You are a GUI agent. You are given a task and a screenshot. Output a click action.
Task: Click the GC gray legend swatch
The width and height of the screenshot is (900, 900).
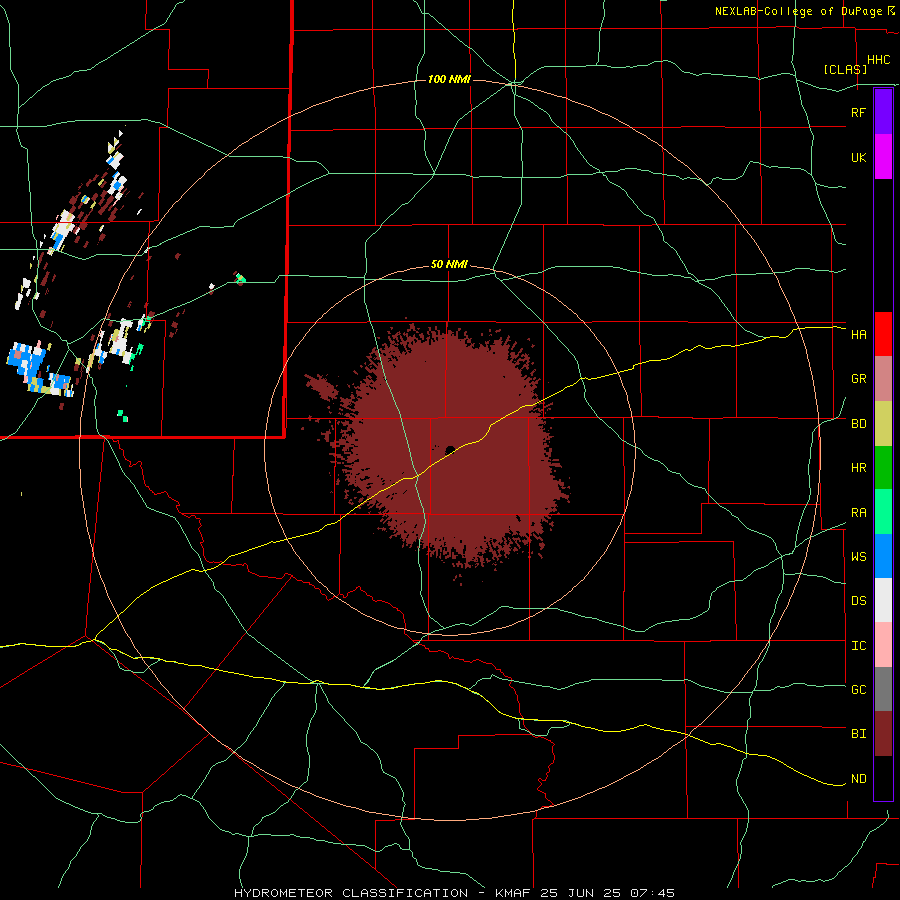pos(883,689)
